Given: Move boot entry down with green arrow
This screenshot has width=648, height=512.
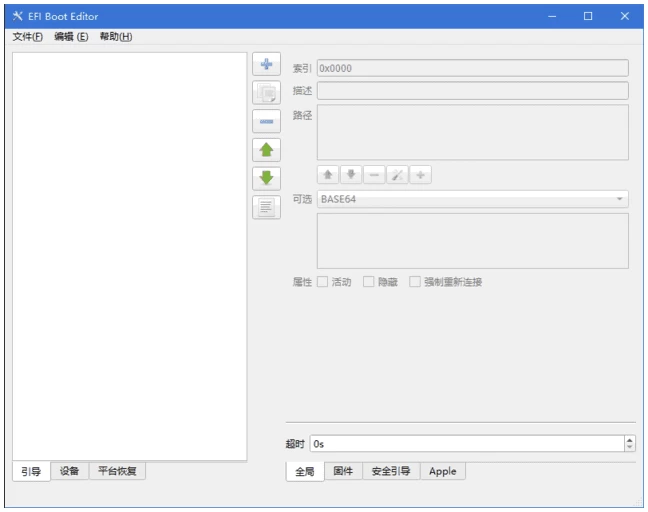Looking at the screenshot, I should tap(266, 179).
